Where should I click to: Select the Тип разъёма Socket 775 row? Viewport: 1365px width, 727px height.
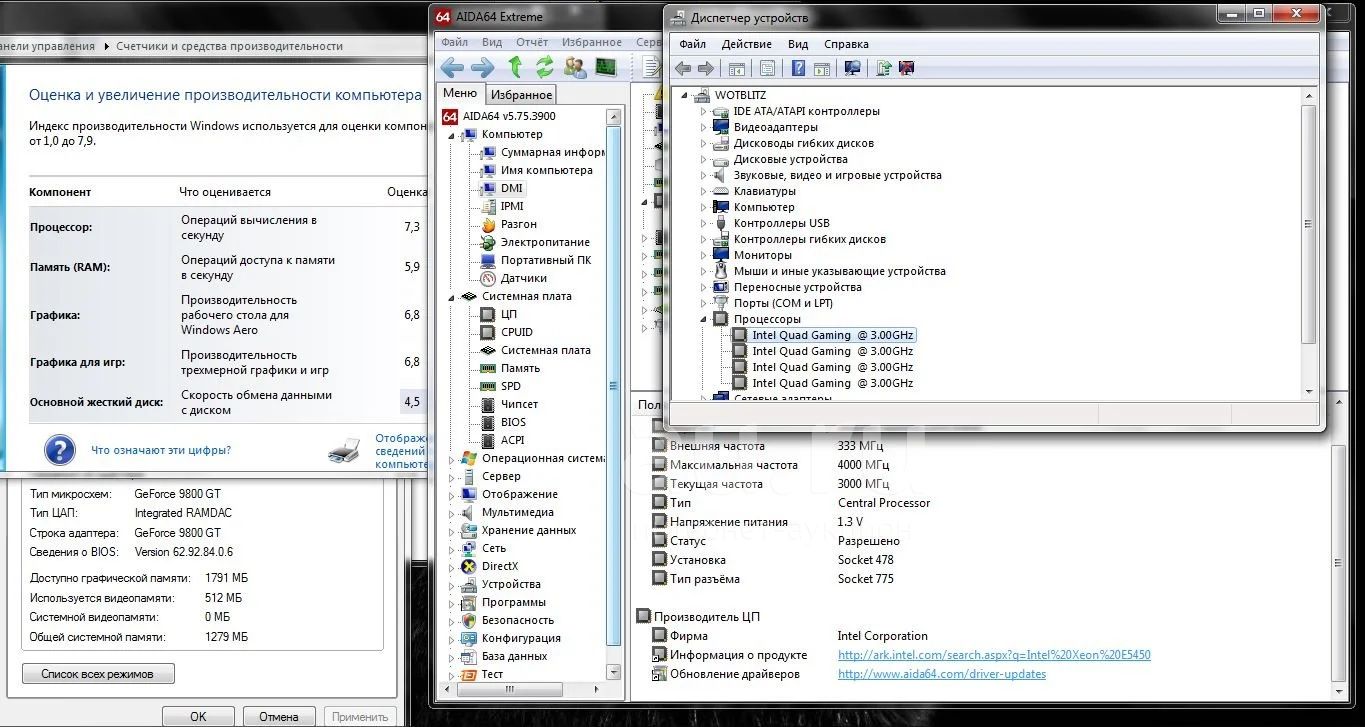point(773,579)
